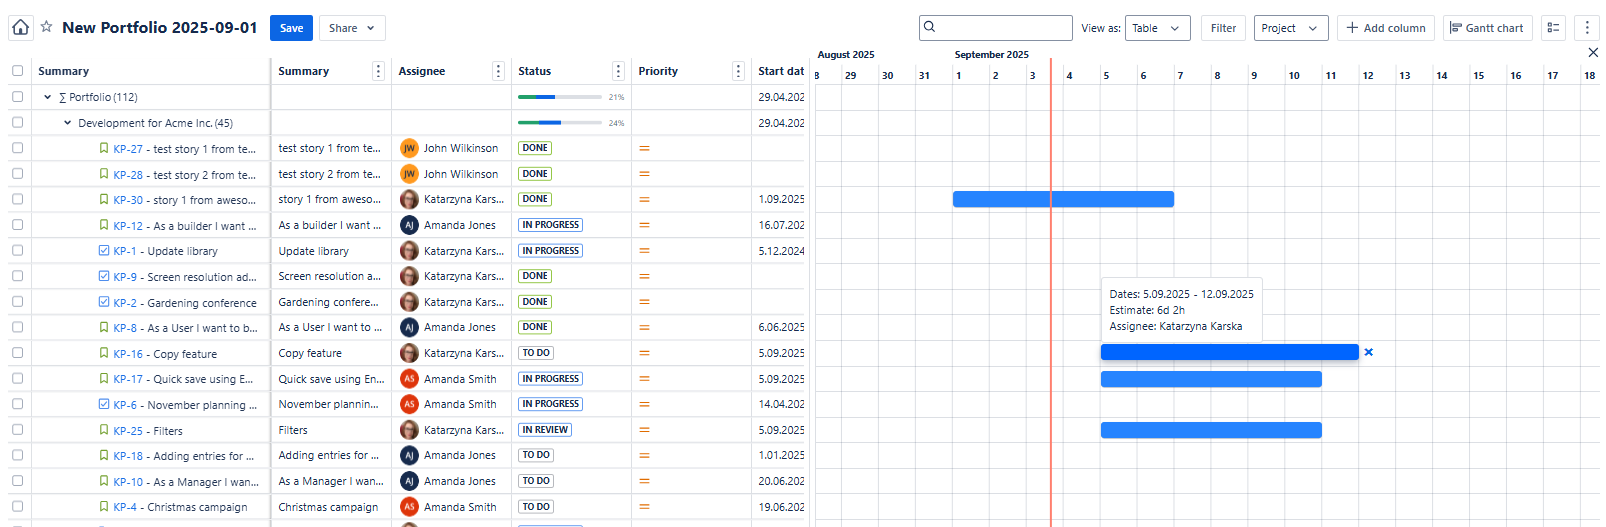Open the Project grouping dropdown
This screenshot has width=1606, height=527.
(1290, 28)
